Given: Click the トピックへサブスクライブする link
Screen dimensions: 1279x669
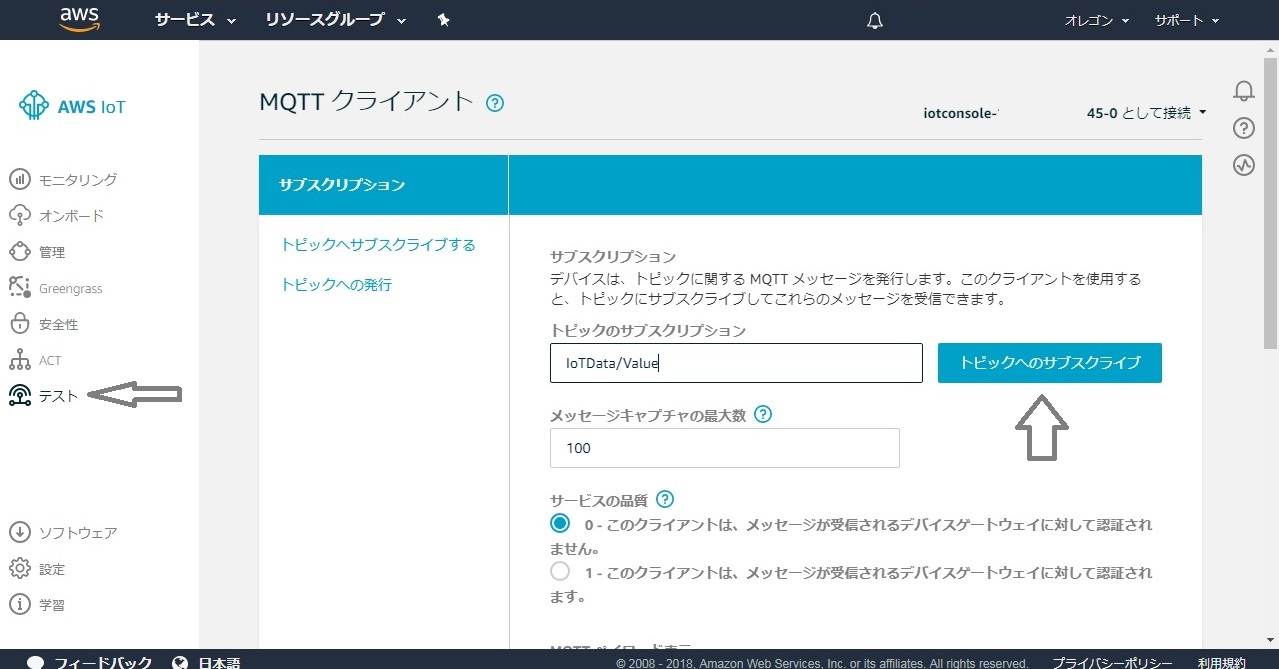Looking at the screenshot, I should click(x=378, y=244).
